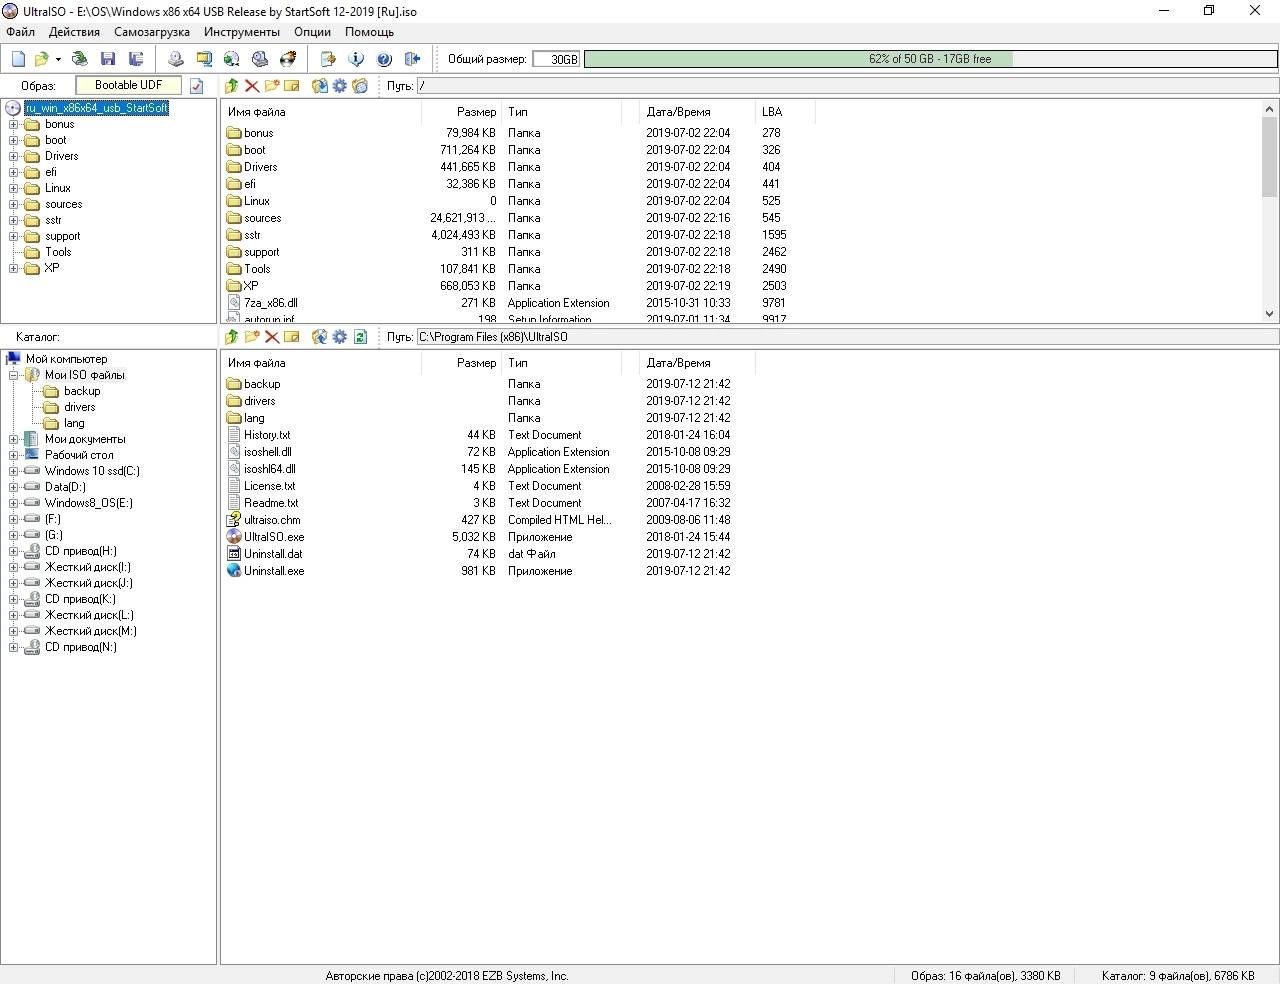This screenshot has height=984, width=1280.
Task: Click the Make CD/DVD image icon
Action: coord(176,59)
